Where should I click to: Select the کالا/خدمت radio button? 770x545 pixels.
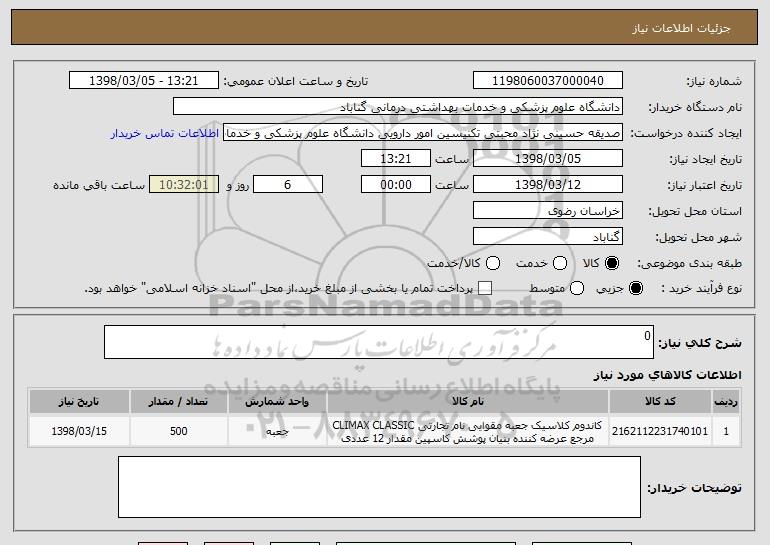493,264
